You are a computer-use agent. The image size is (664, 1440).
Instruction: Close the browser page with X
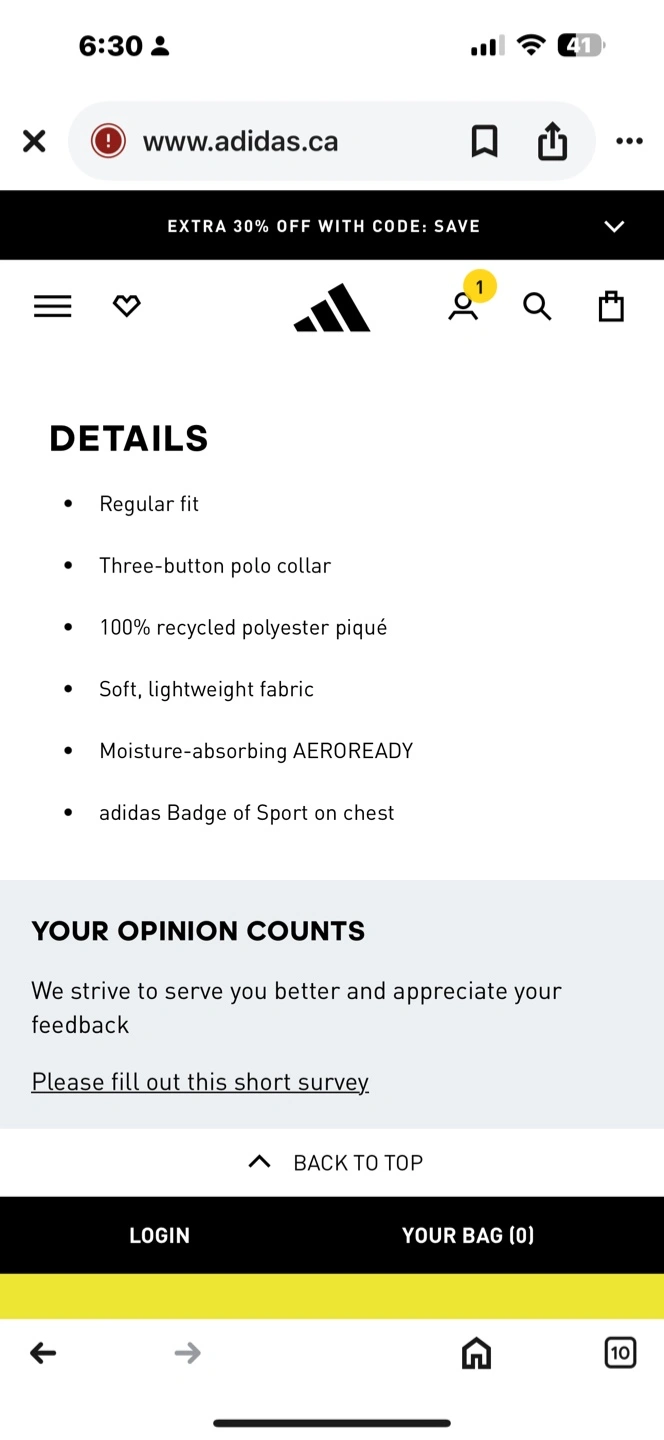click(34, 142)
